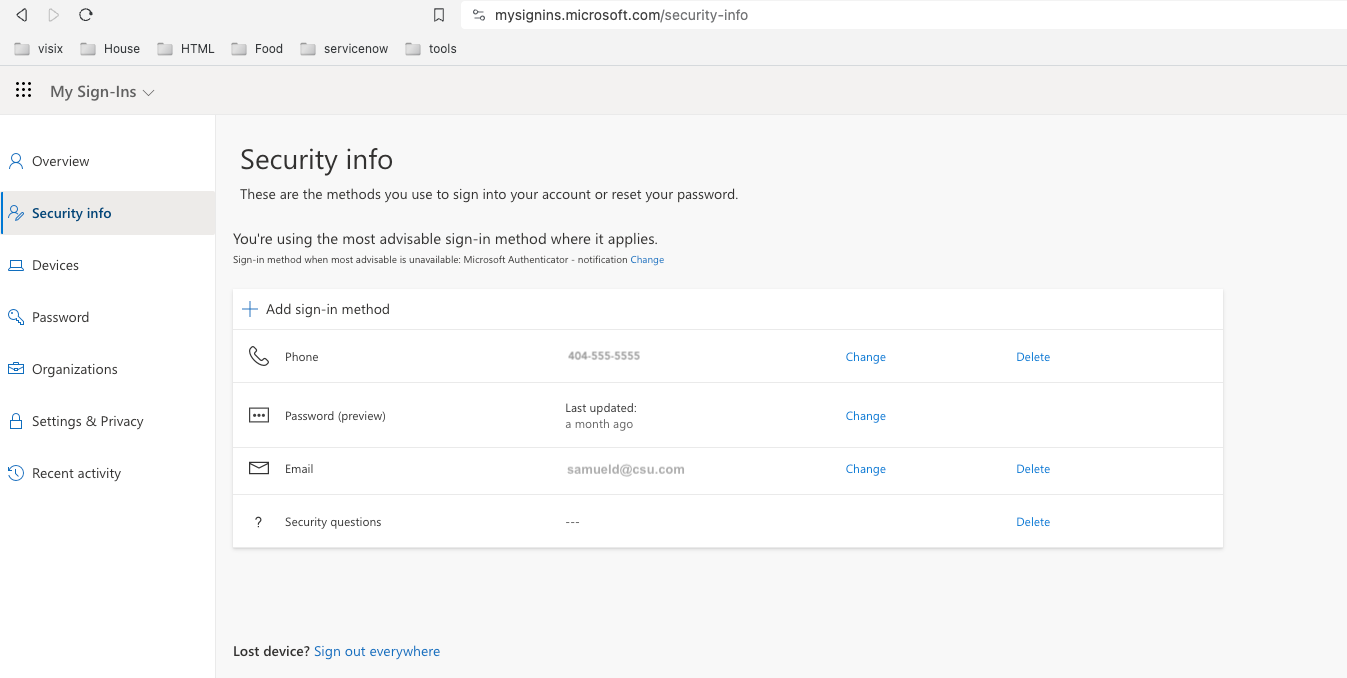Click the browser reload icon
This screenshot has width=1347, height=678.
pyautogui.click(x=86, y=15)
